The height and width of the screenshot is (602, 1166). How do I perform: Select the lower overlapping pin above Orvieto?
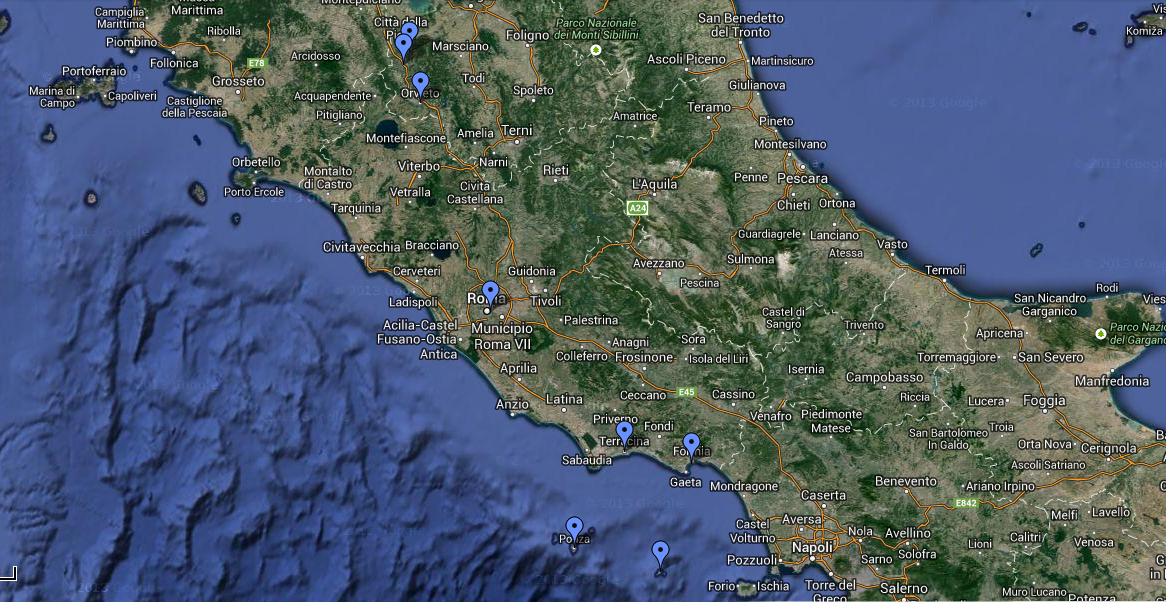pos(403,46)
